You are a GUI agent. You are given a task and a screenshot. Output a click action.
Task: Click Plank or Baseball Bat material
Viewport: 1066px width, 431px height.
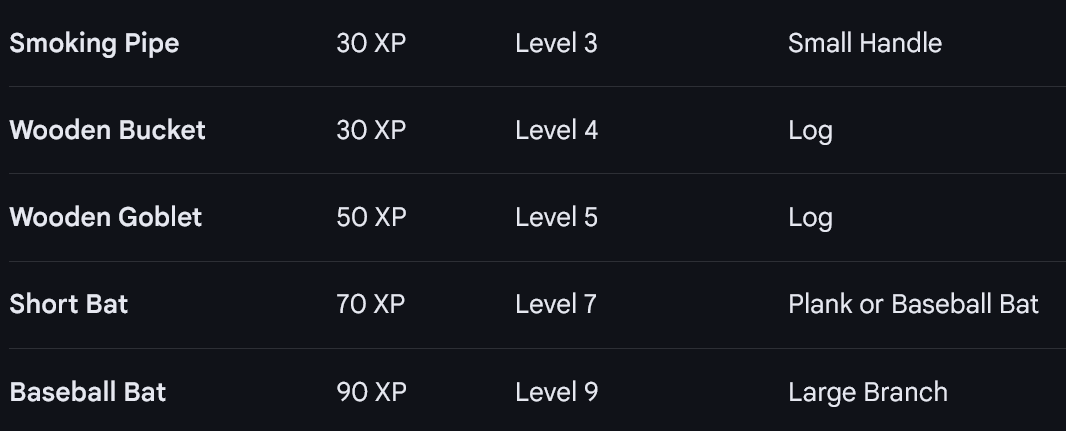tap(914, 304)
